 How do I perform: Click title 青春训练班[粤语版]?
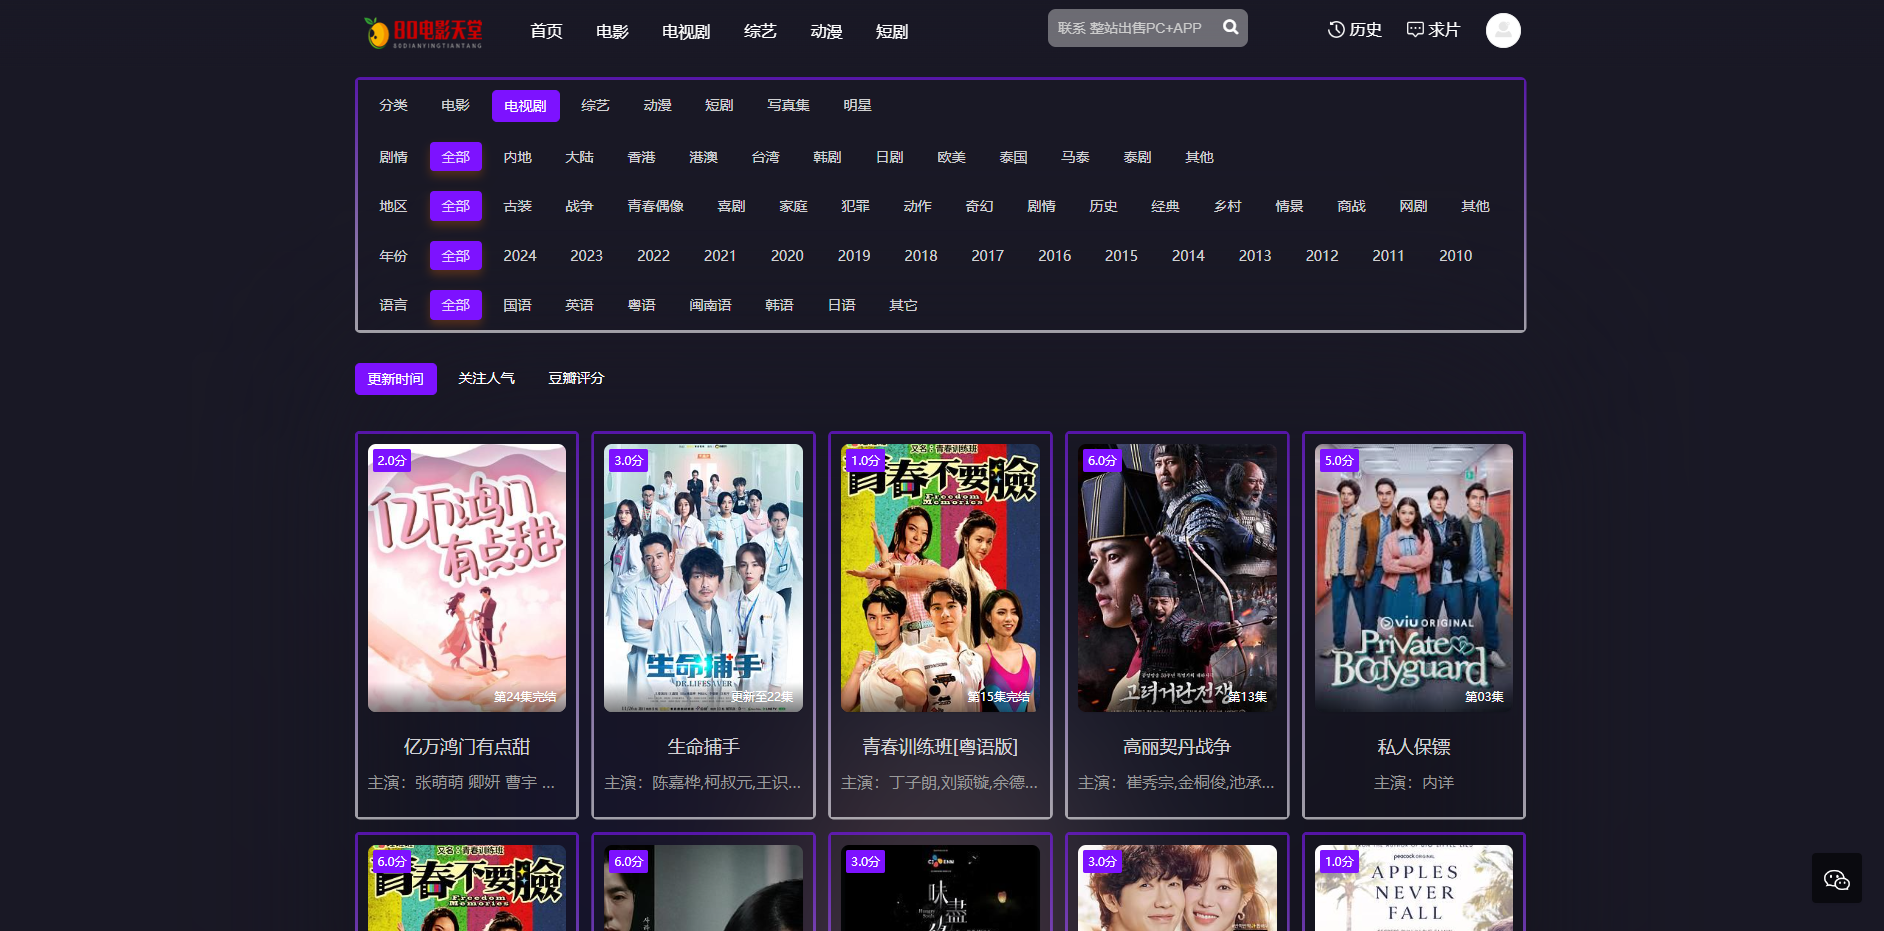point(940,747)
